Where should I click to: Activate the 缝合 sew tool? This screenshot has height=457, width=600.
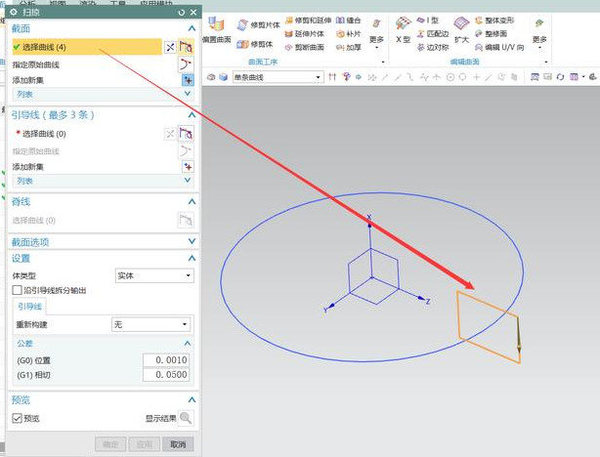tap(348, 20)
